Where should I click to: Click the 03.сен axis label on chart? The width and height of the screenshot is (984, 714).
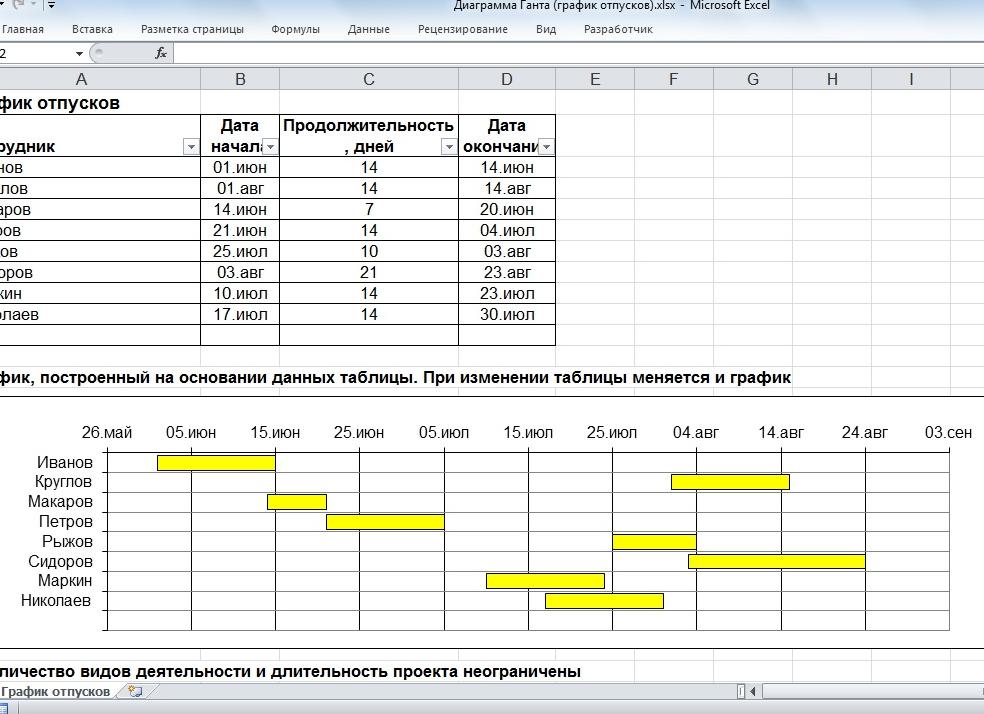[x=948, y=432]
